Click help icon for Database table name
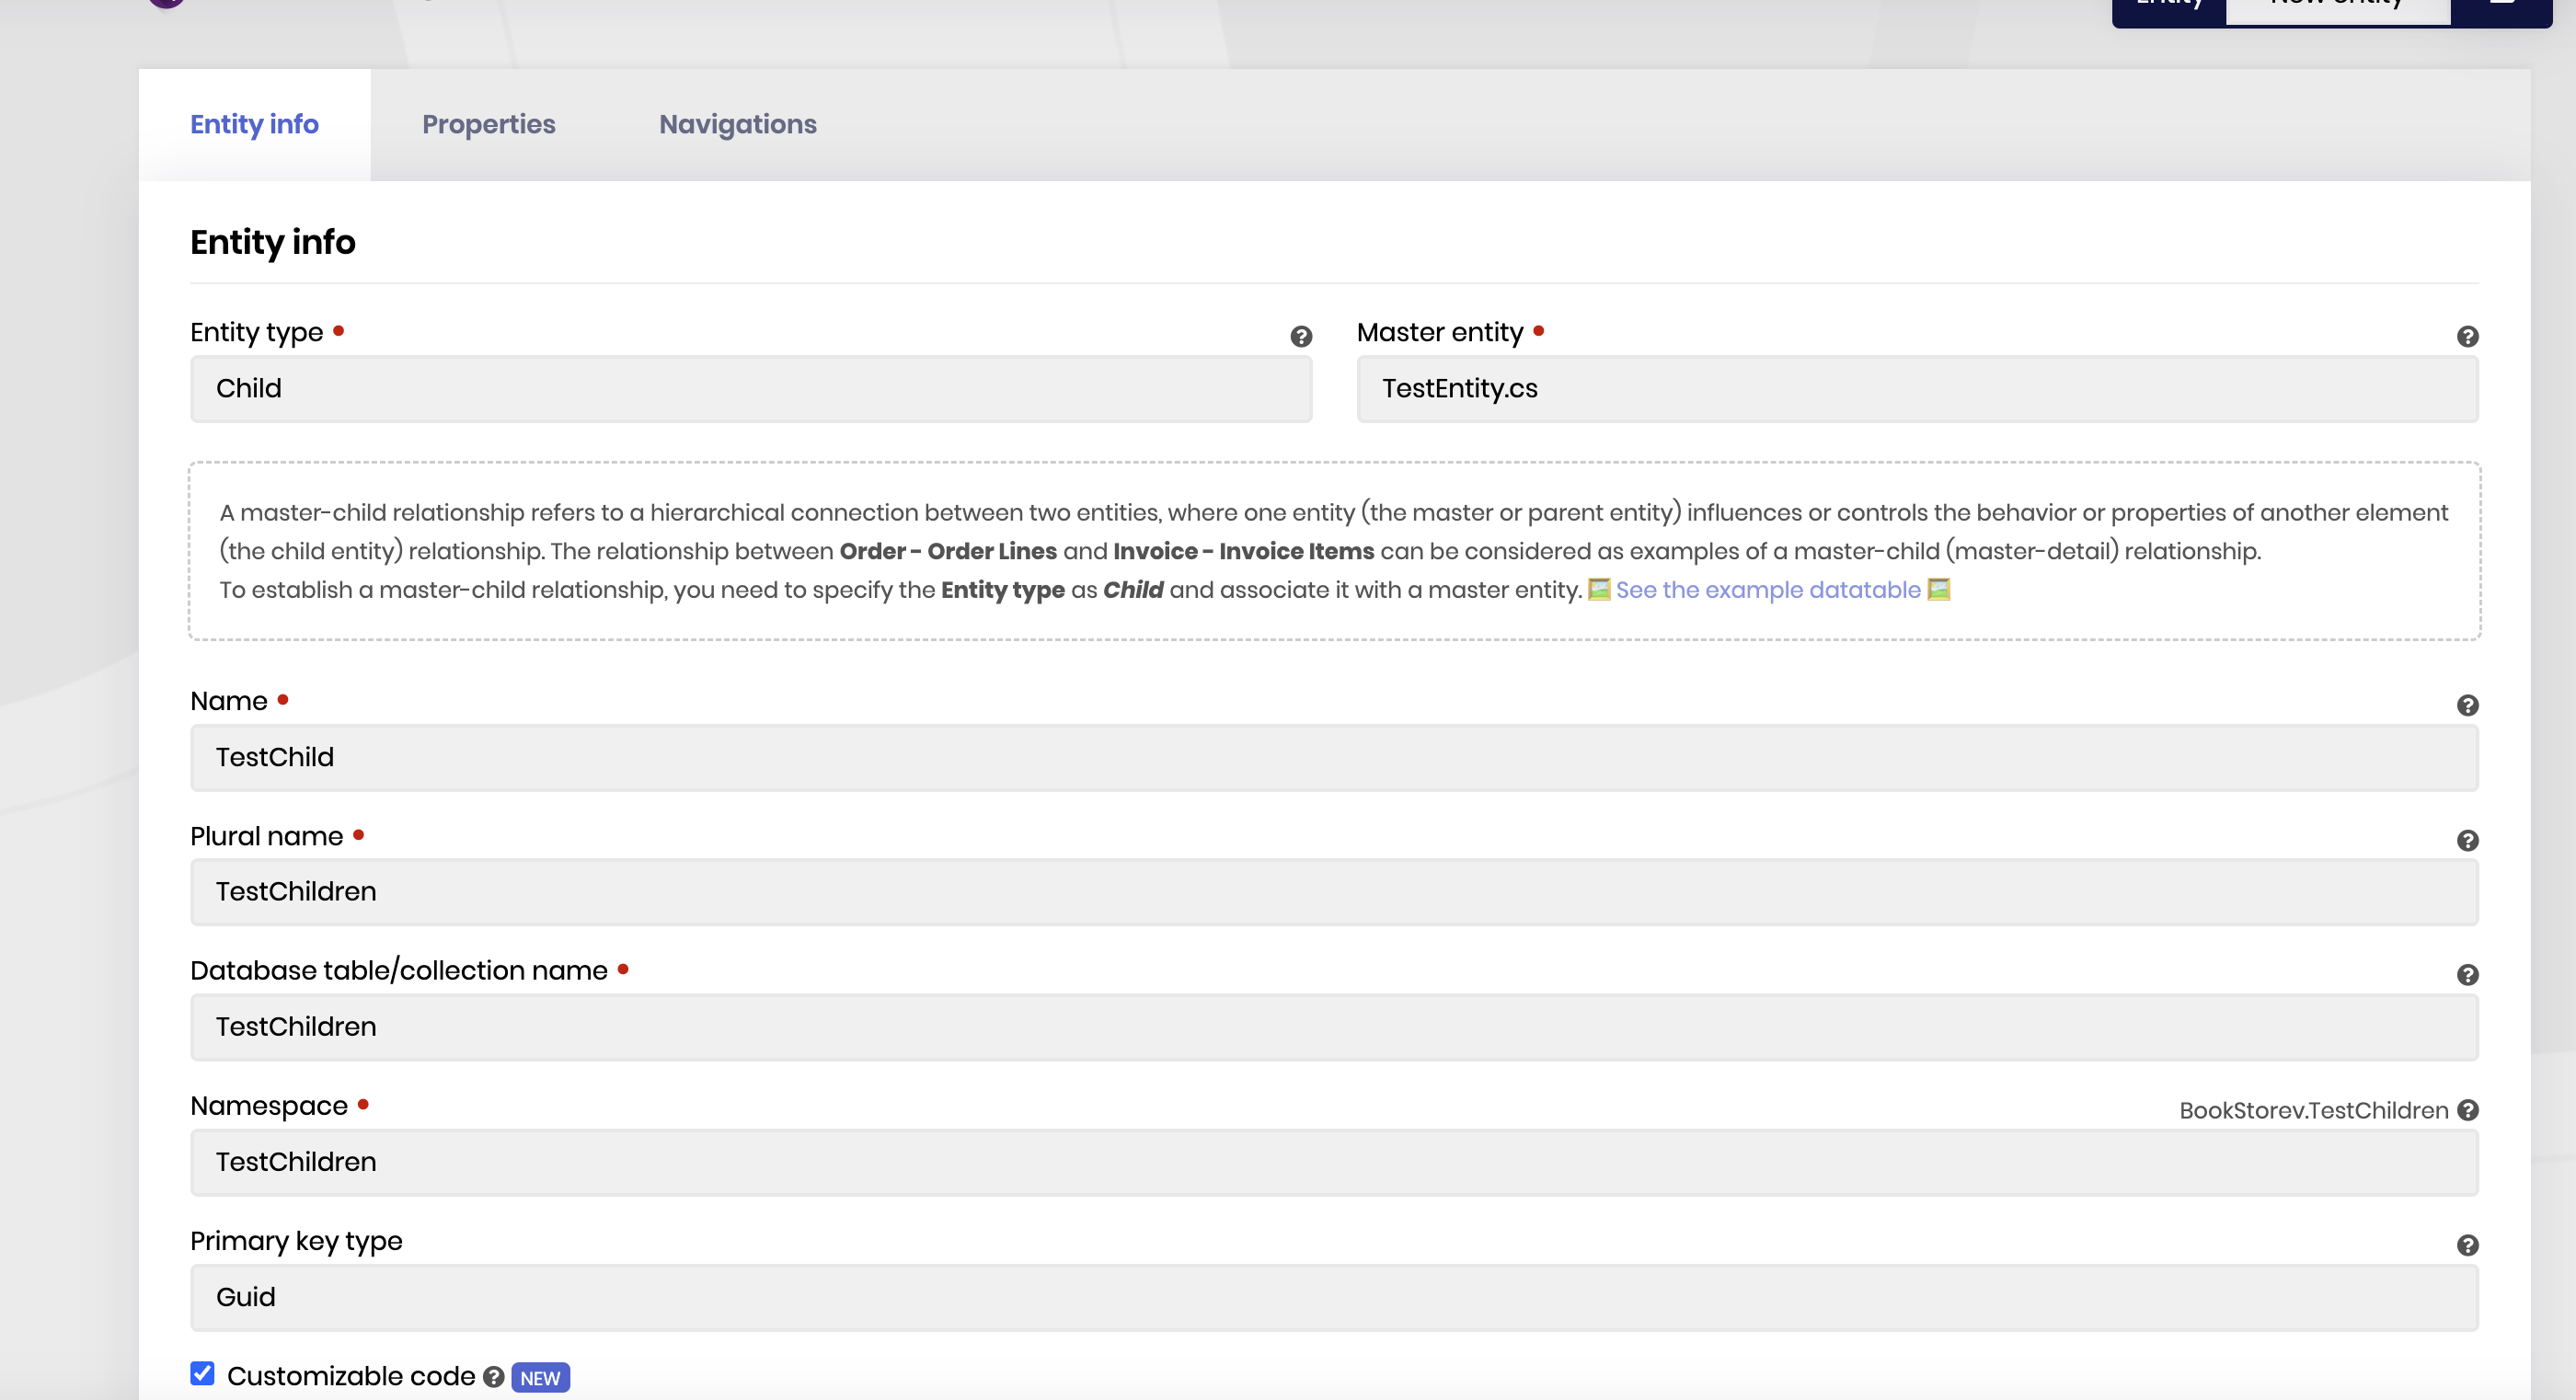The height and width of the screenshot is (1400, 2576). coord(2467,975)
